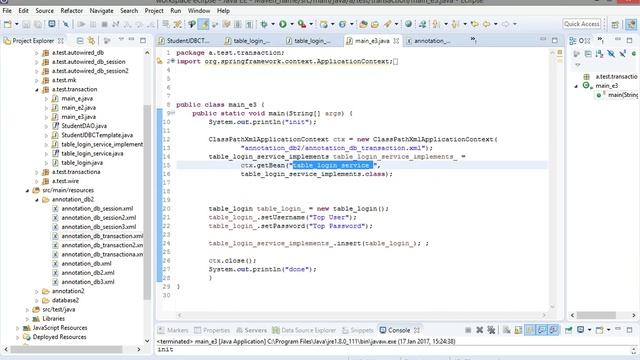Viewport: 640px width, 360px height.
Task: Click Skip All Breakpoints toolbar icon
Action: [x=65, y=24]
